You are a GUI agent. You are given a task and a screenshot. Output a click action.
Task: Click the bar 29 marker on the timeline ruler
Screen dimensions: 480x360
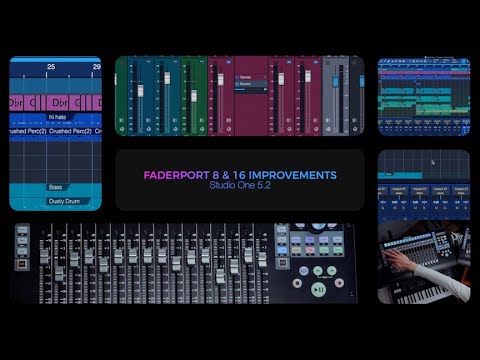[x=97, y=66]
